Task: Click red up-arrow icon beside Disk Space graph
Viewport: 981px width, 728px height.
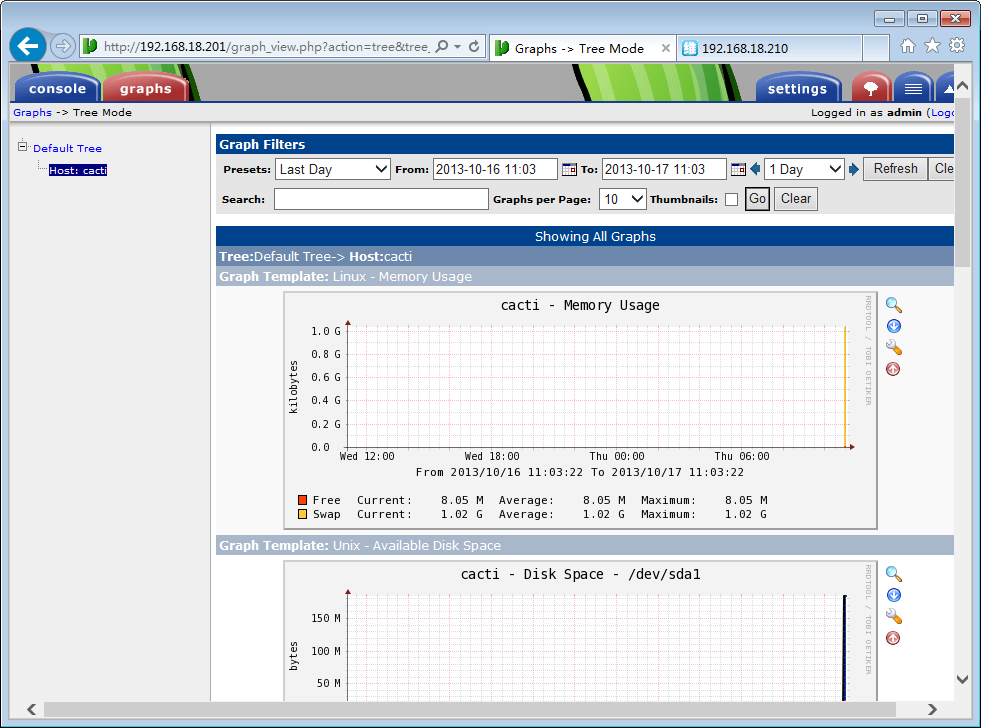Action: (x=893, y=638)
